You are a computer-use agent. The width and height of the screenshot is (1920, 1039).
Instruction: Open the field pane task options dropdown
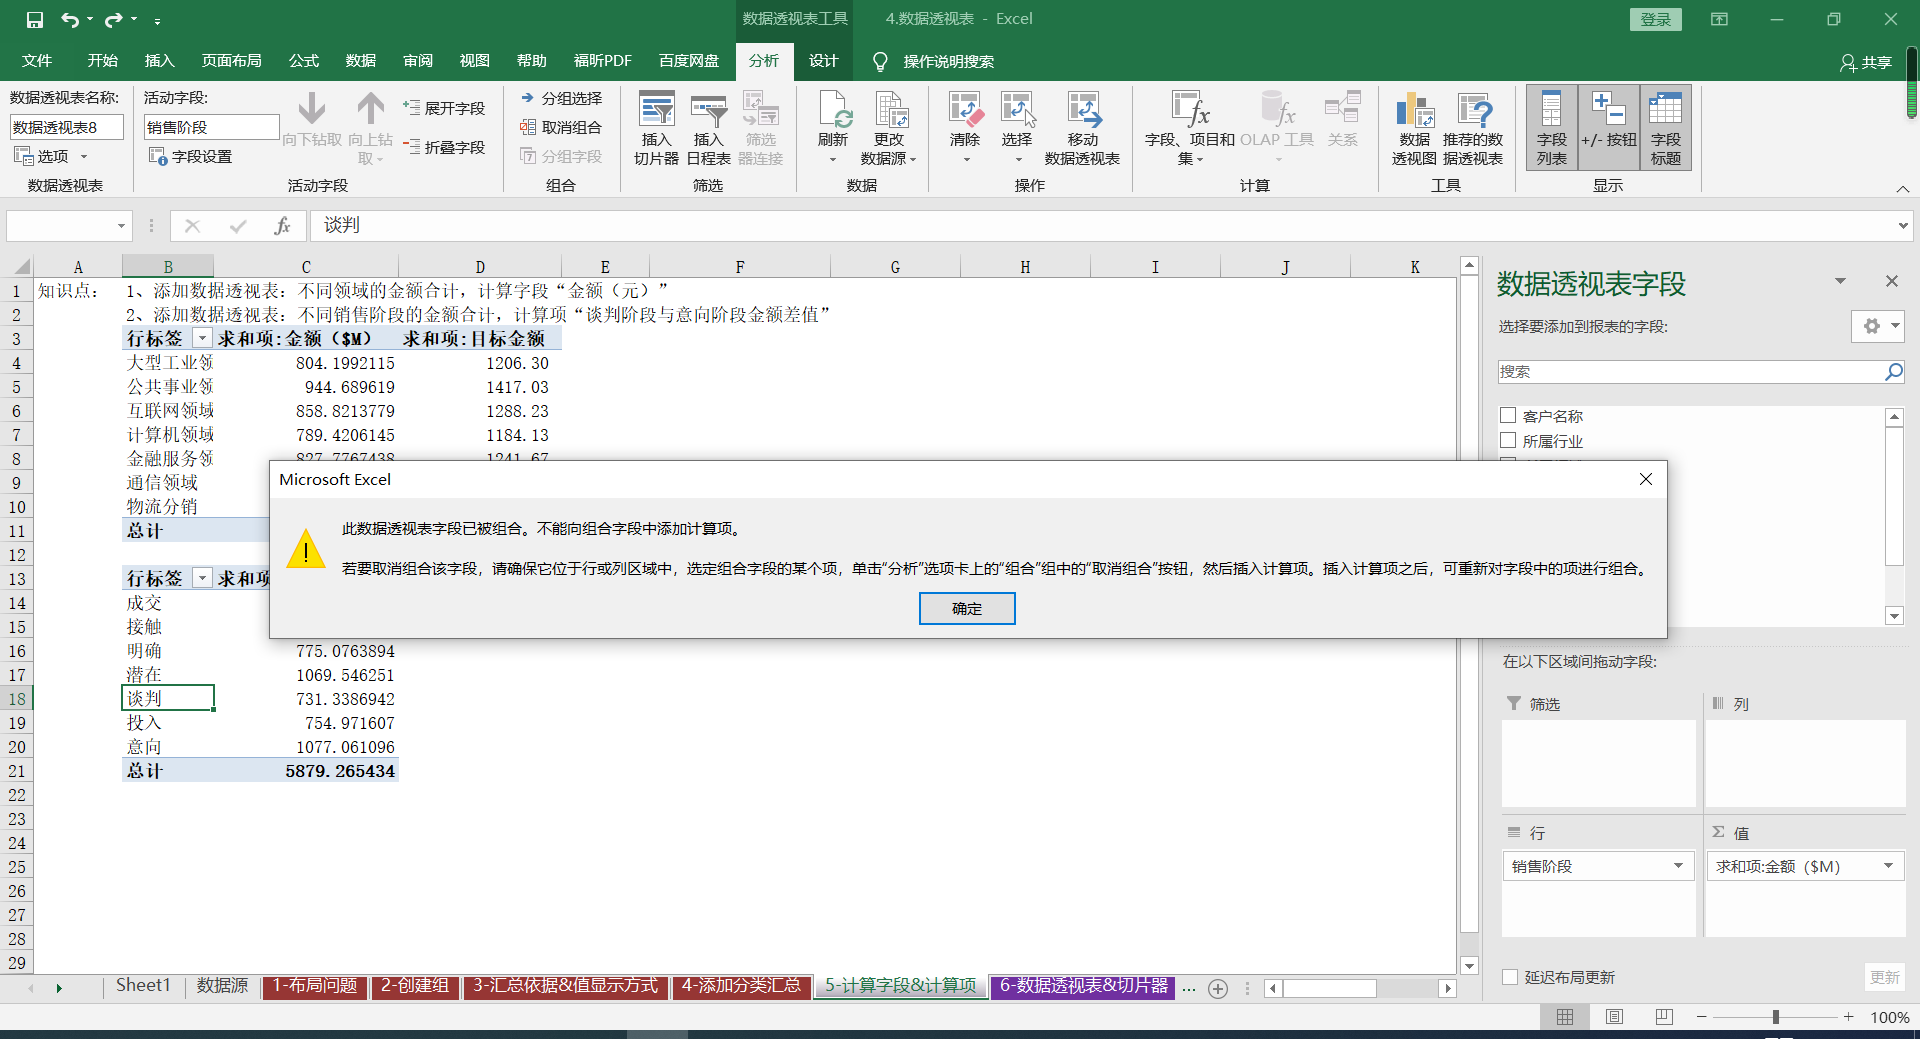pyautogui.click(x=1840, y=282)
